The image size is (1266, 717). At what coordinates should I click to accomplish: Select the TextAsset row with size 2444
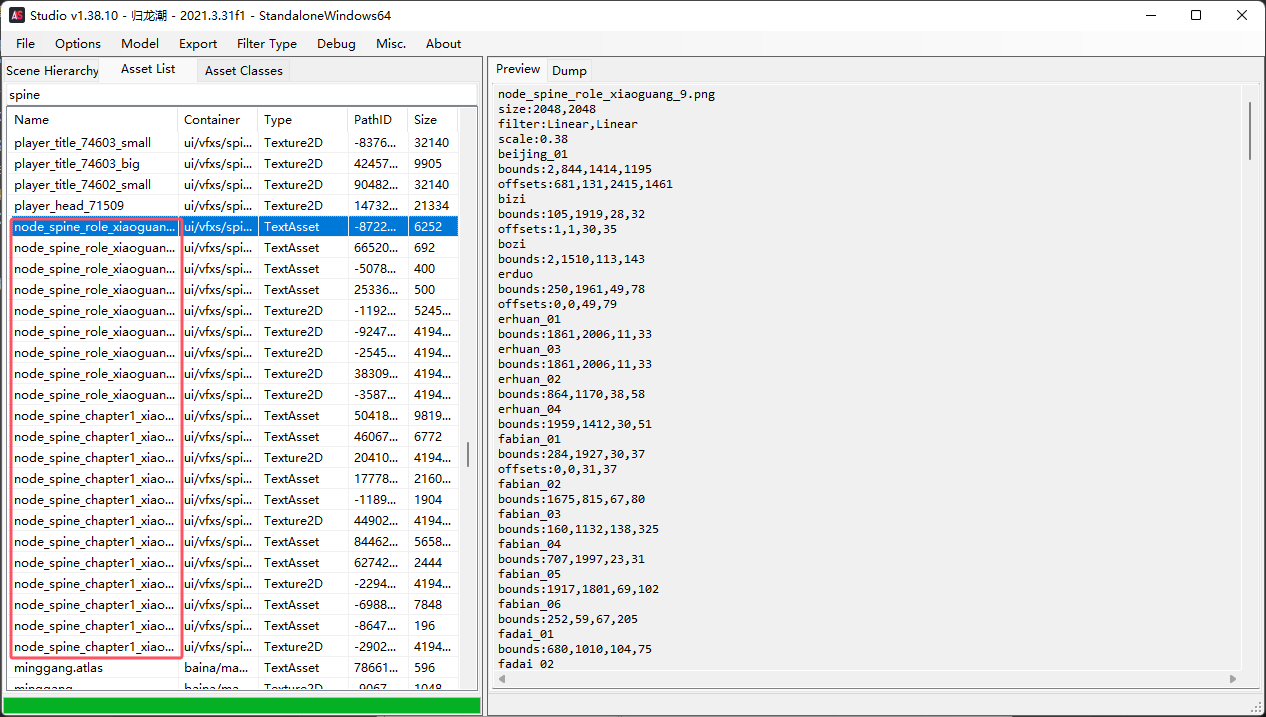tap(233, 563)
